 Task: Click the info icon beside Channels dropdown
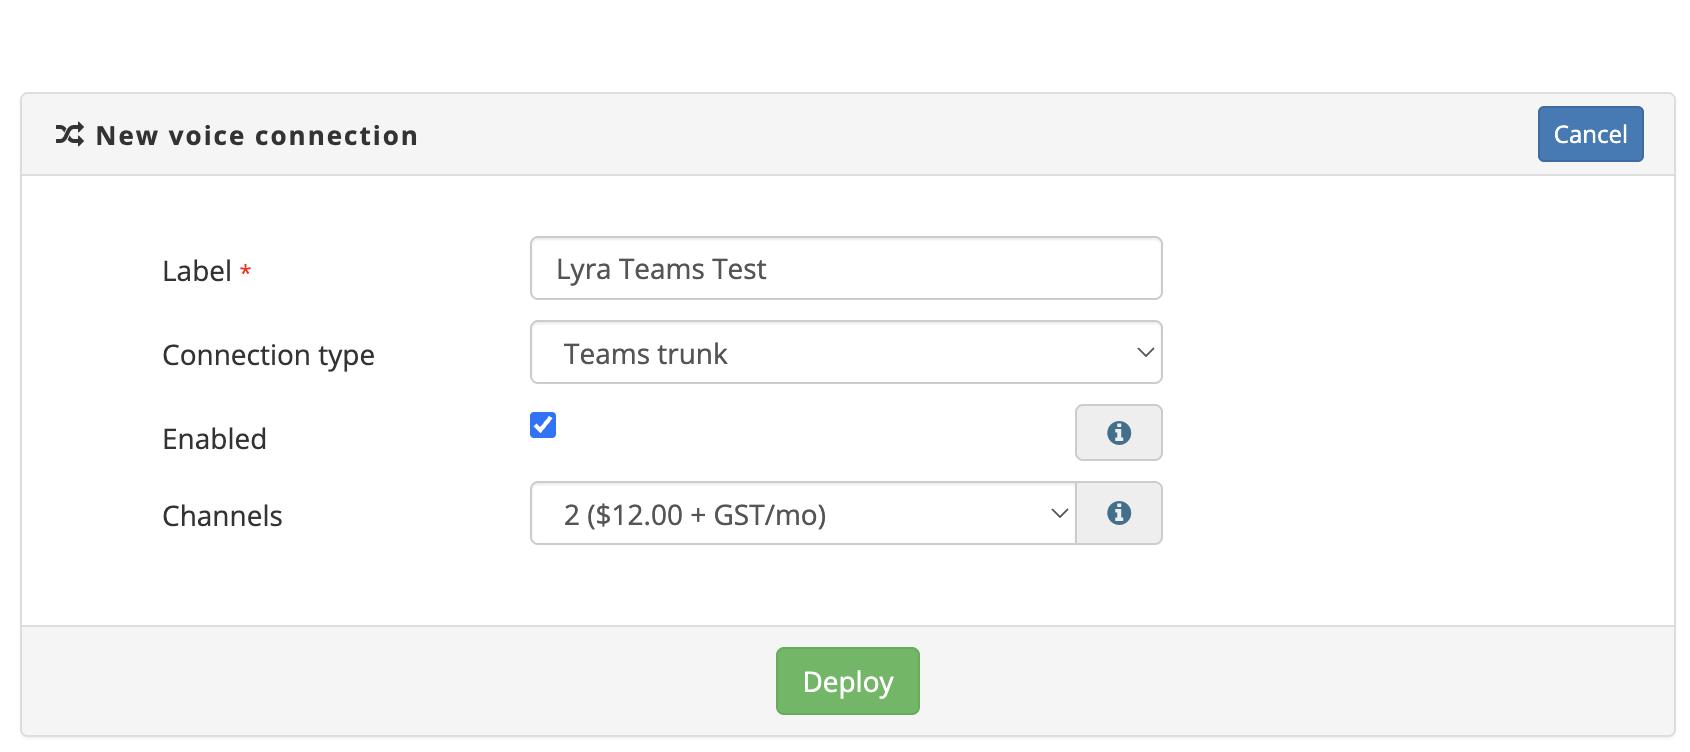coord(1118,514)
